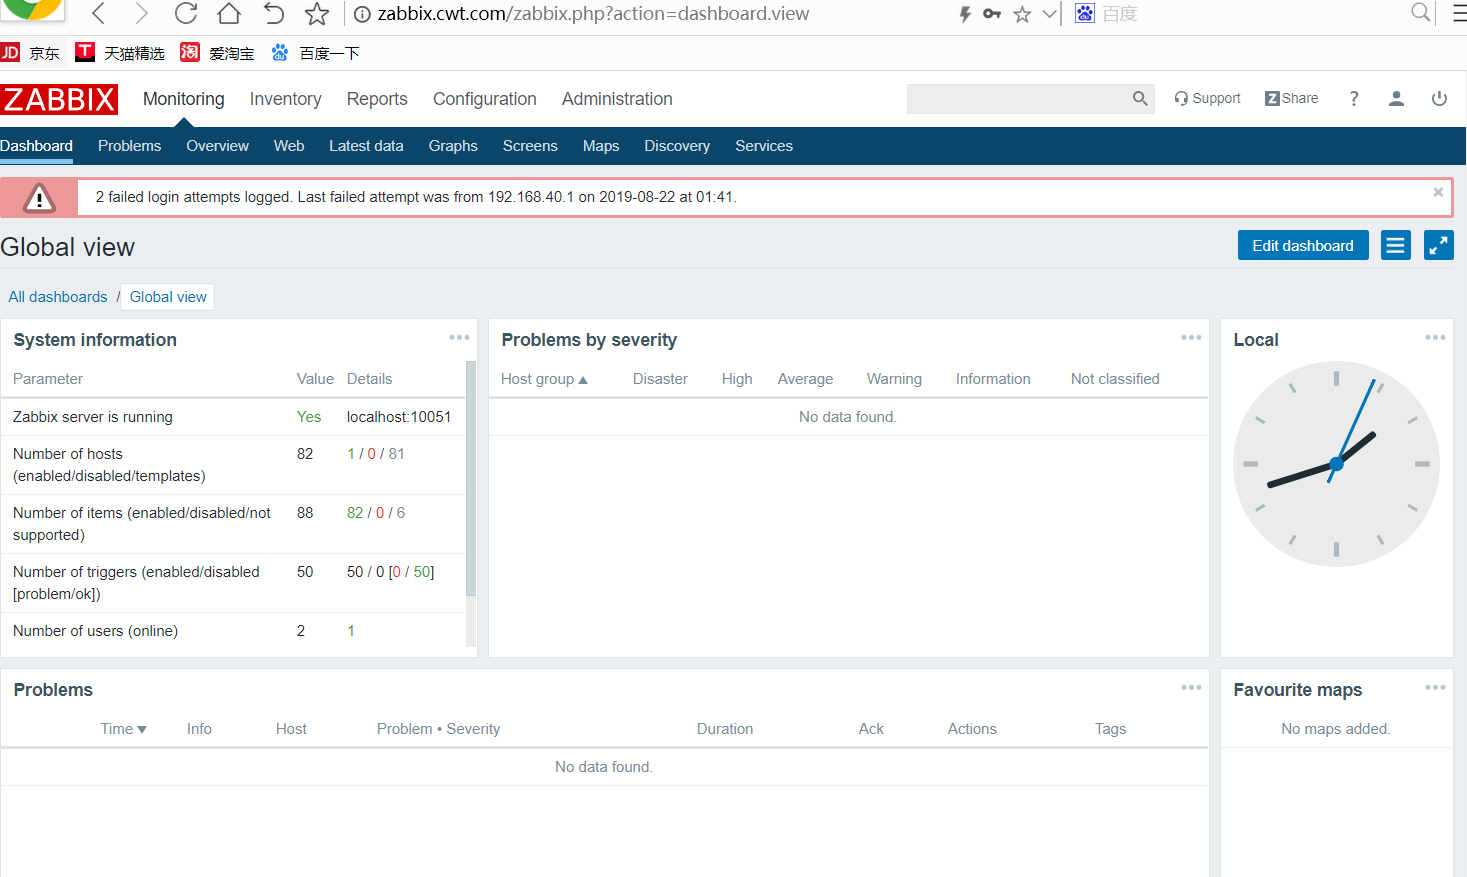Screen dimensions: 1467x877
Task: Click the Zabbix logo
Action: tap(59, 99)
